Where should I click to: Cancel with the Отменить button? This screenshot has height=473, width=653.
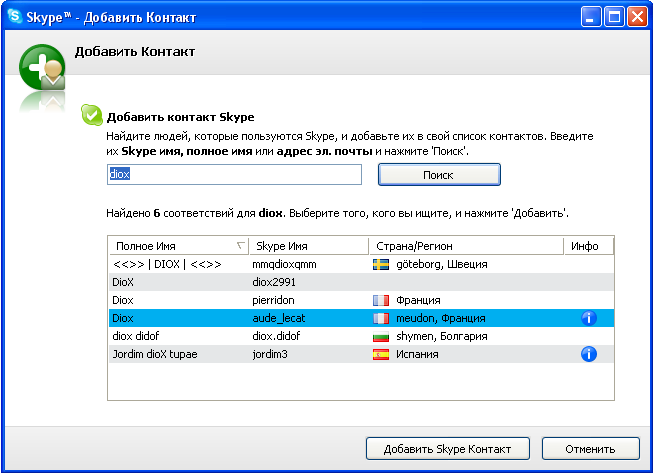(x=591, y=449)
